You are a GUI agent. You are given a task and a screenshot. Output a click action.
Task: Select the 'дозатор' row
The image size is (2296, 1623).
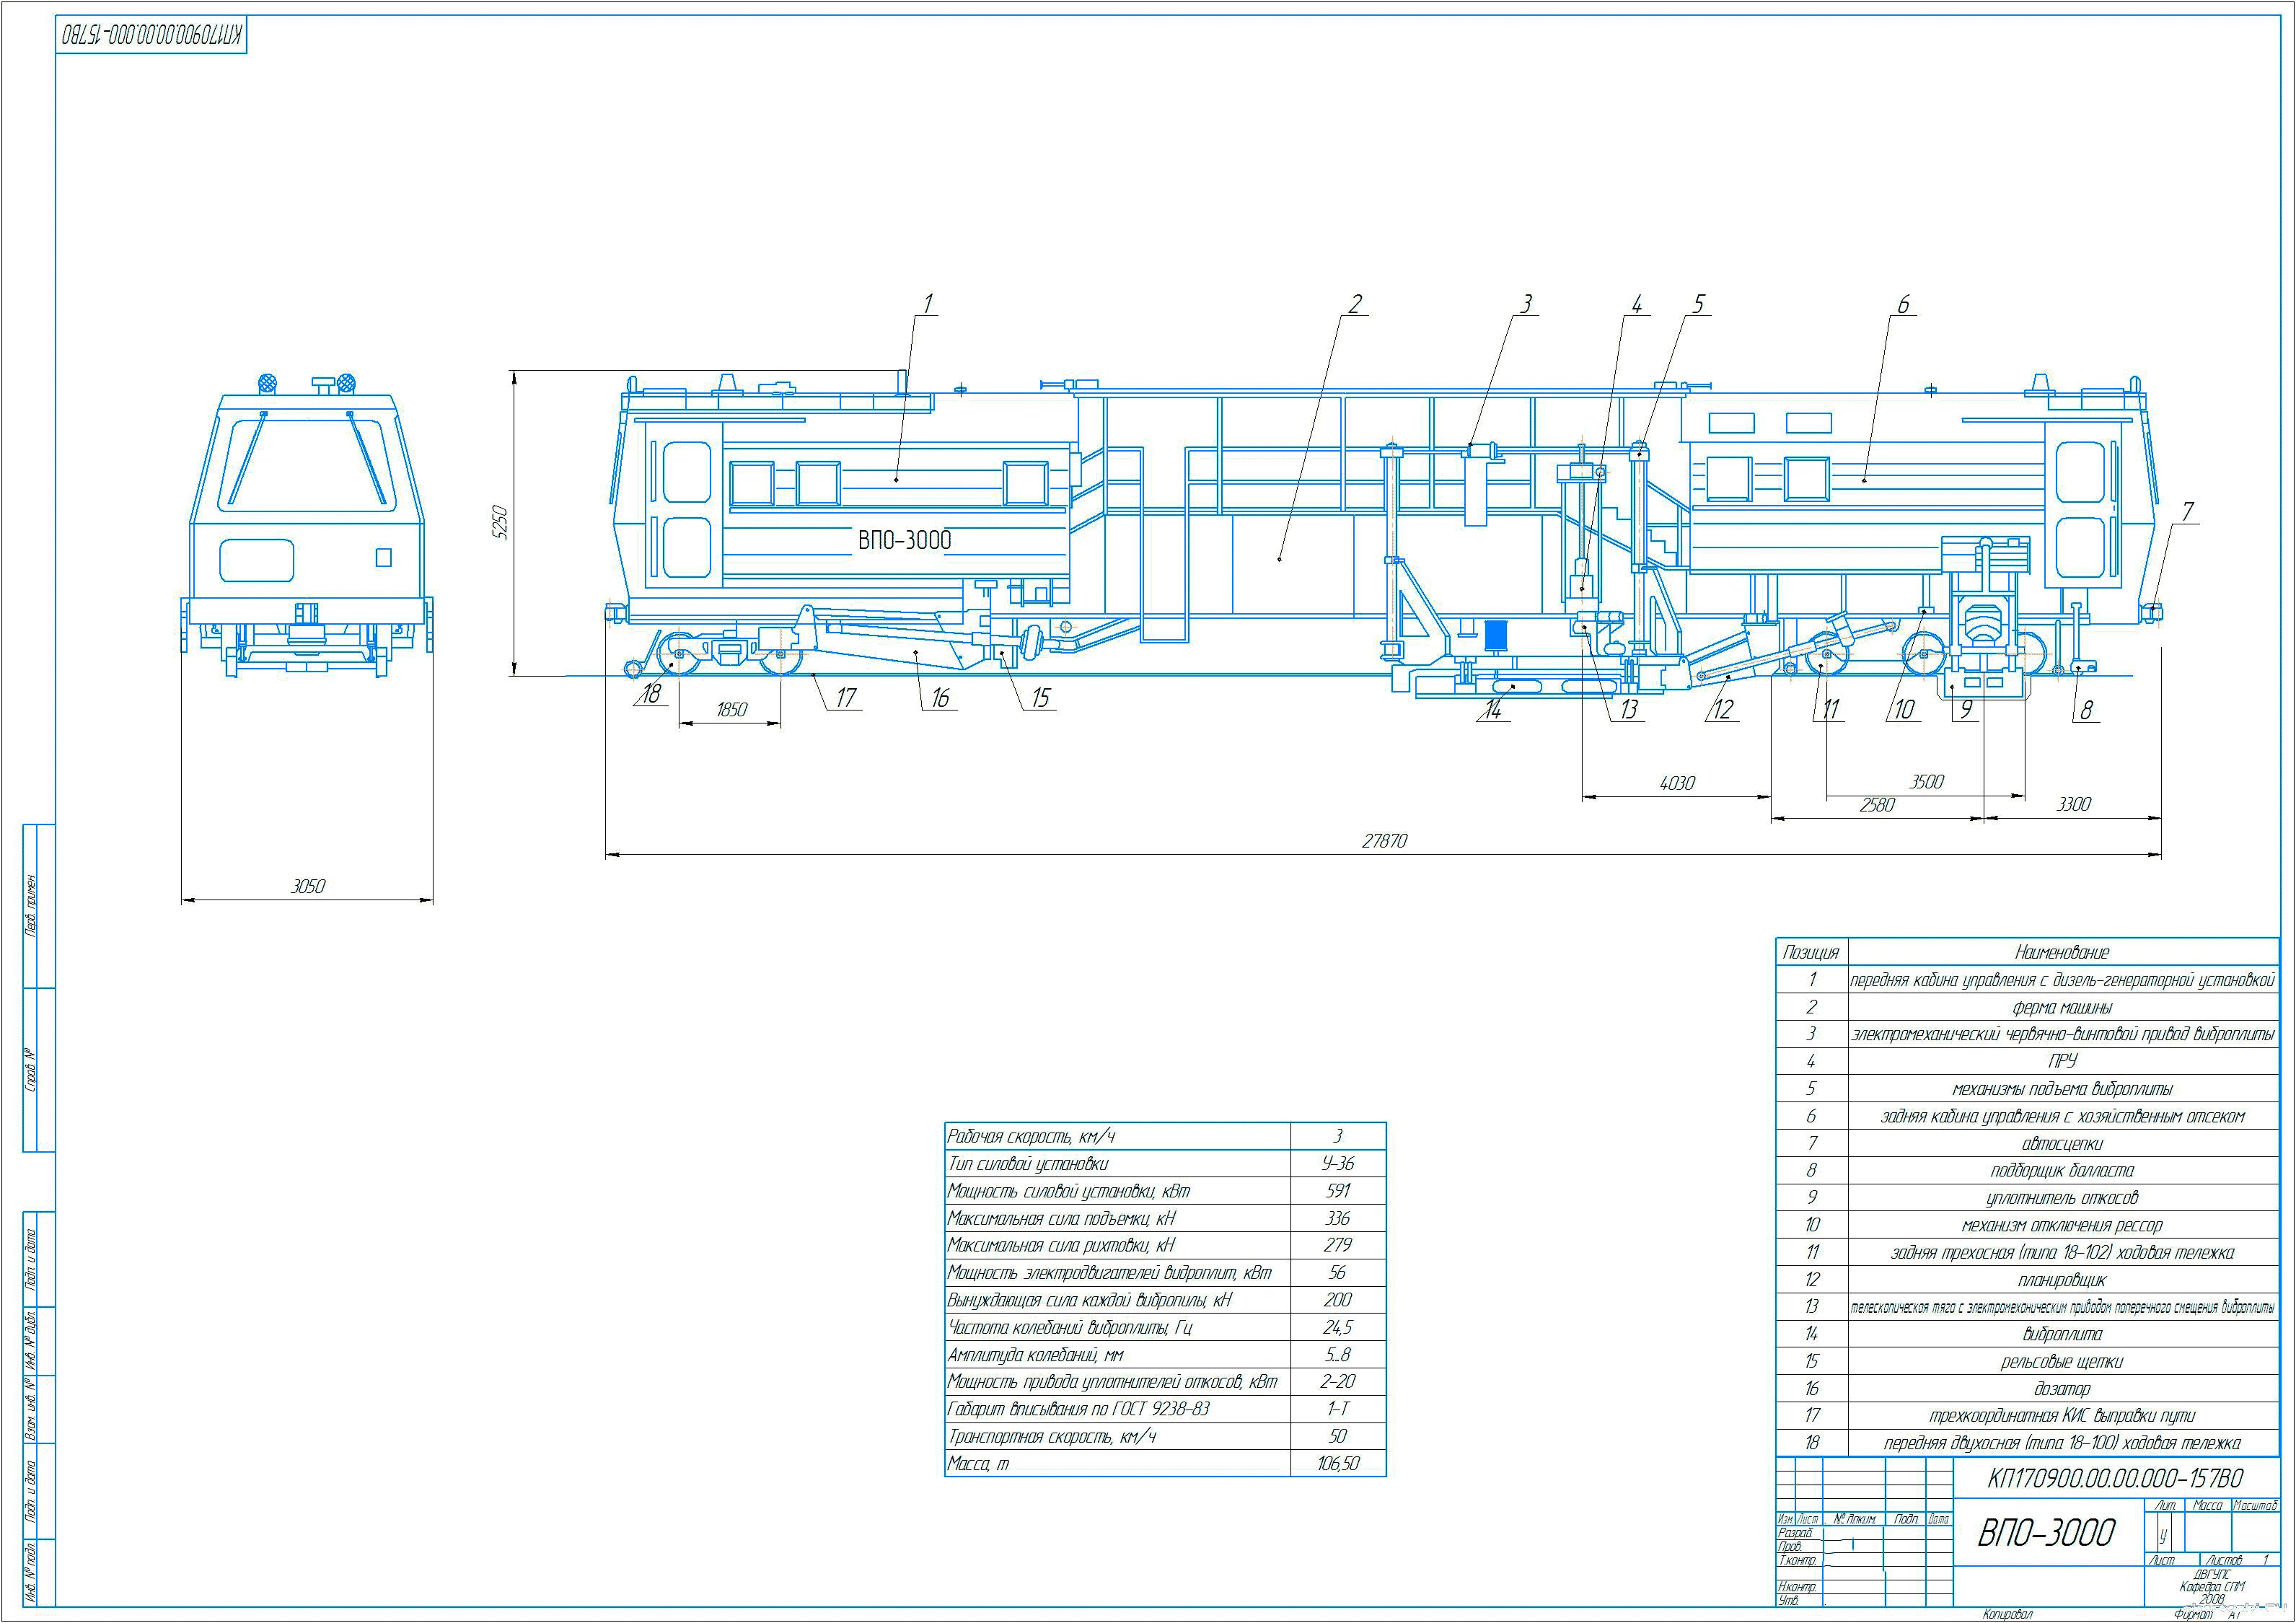click(x=2062, y=1388)
